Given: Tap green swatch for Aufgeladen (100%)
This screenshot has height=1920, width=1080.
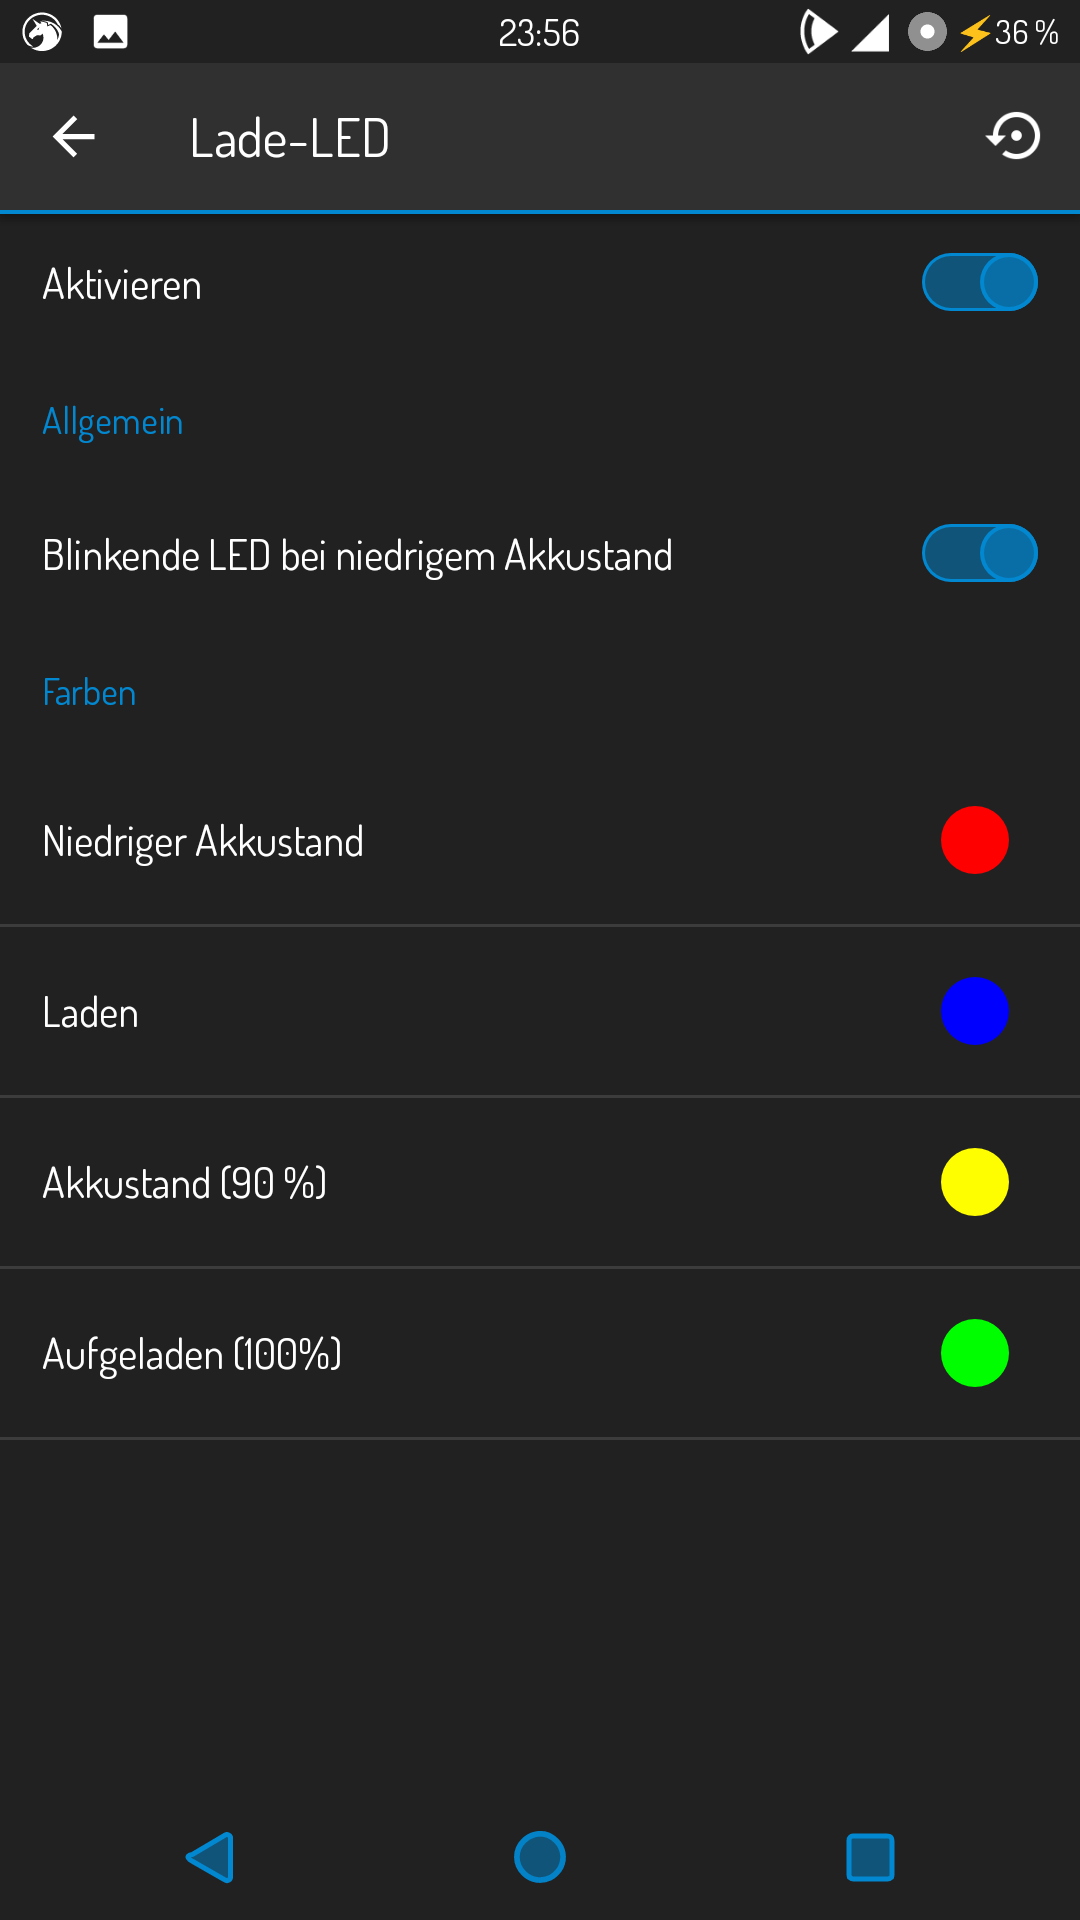Looking at the screenshot, I should tap(974, 1353).
